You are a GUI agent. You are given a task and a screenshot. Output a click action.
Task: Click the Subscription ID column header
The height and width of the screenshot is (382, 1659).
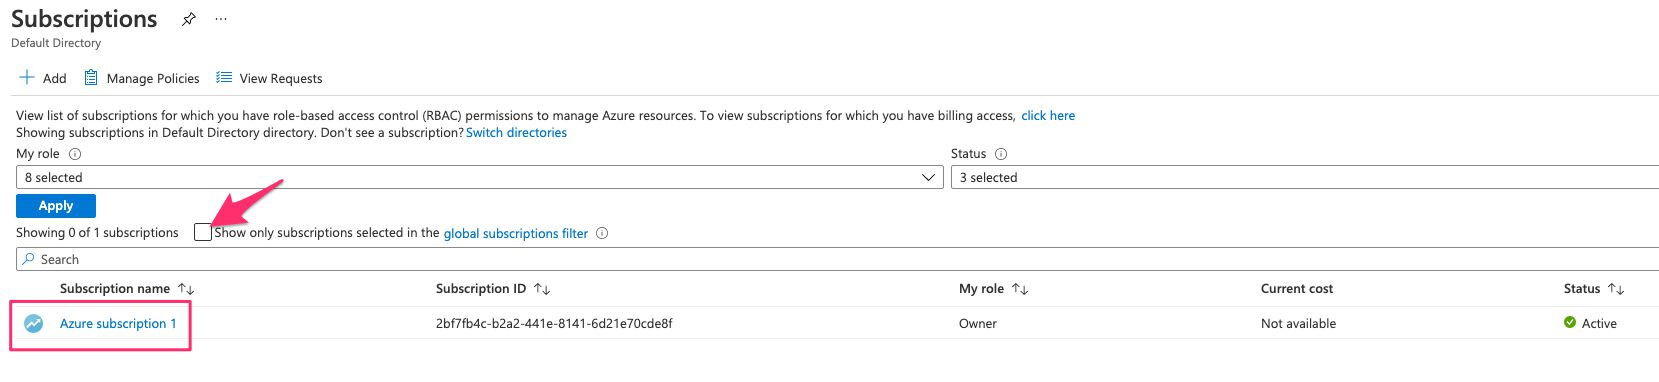481,289
